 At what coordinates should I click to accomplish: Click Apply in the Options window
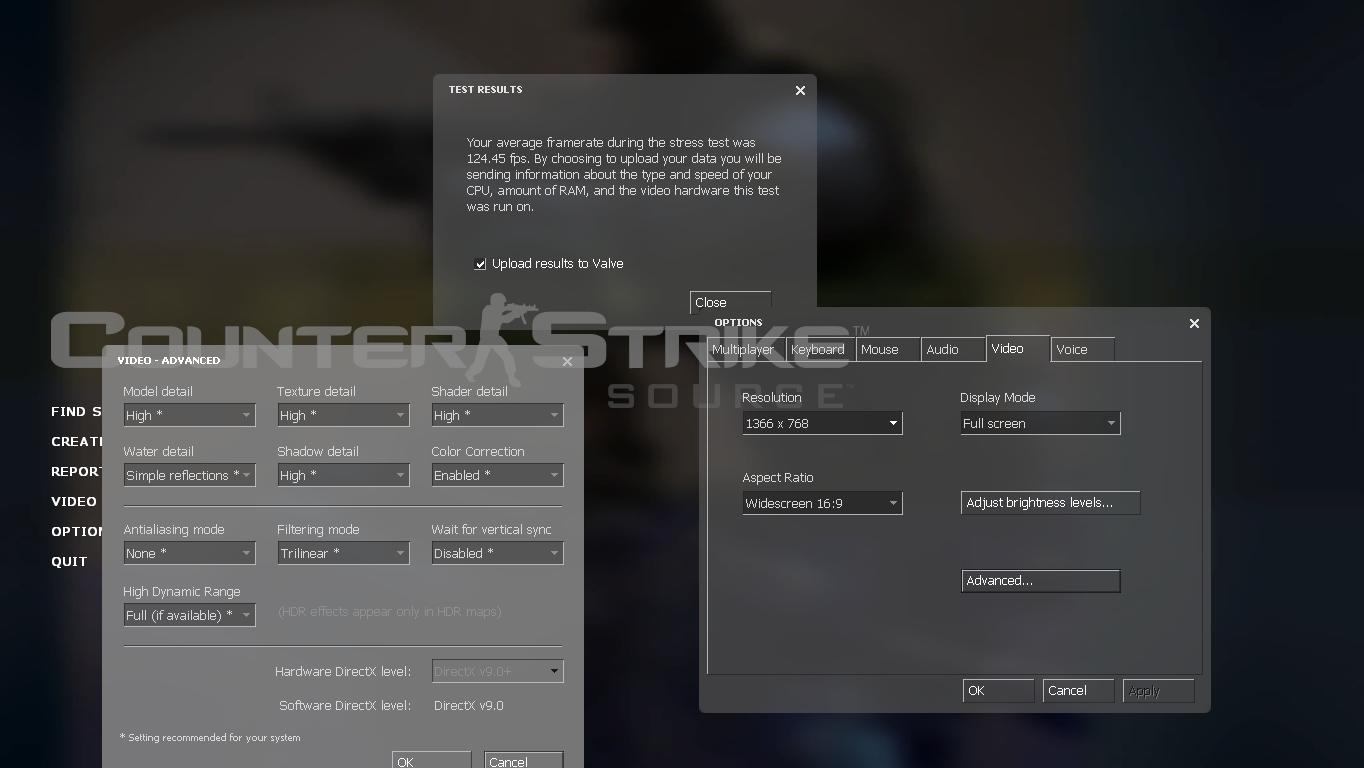tap(1158, 691)
